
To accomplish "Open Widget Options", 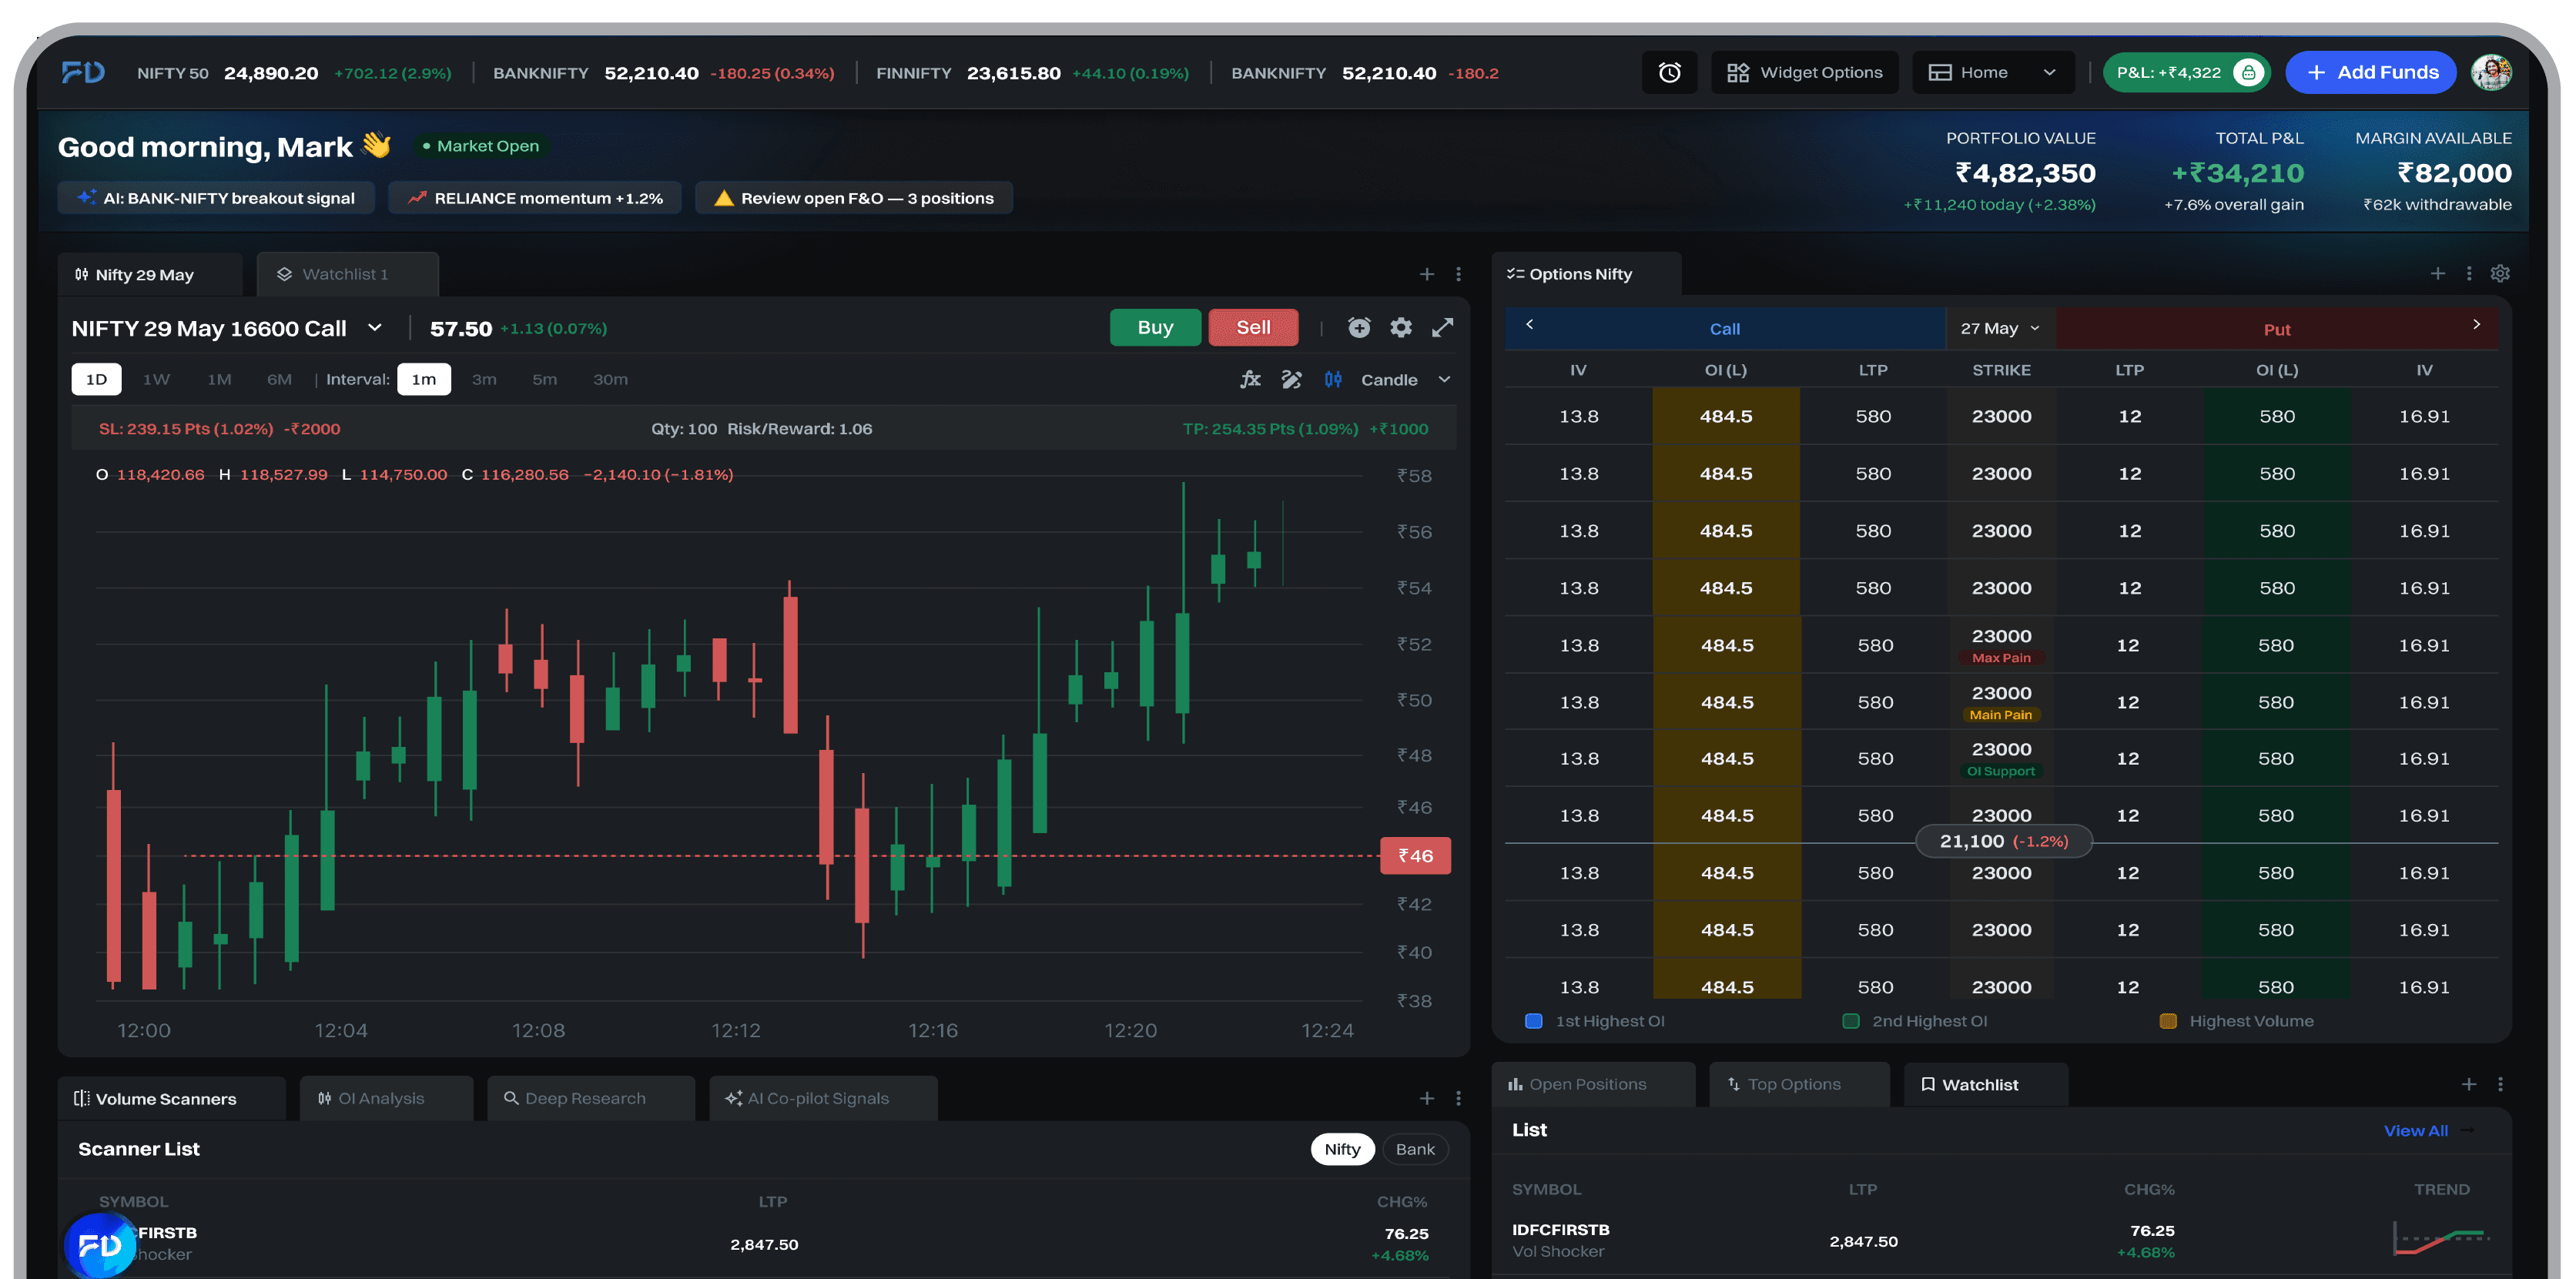I will point(1804,72).
